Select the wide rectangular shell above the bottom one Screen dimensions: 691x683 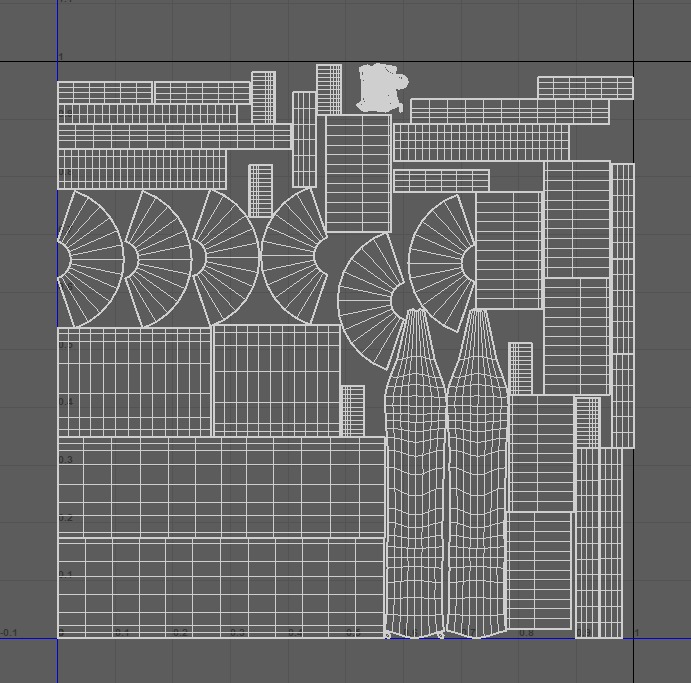[x=221, y=487]
